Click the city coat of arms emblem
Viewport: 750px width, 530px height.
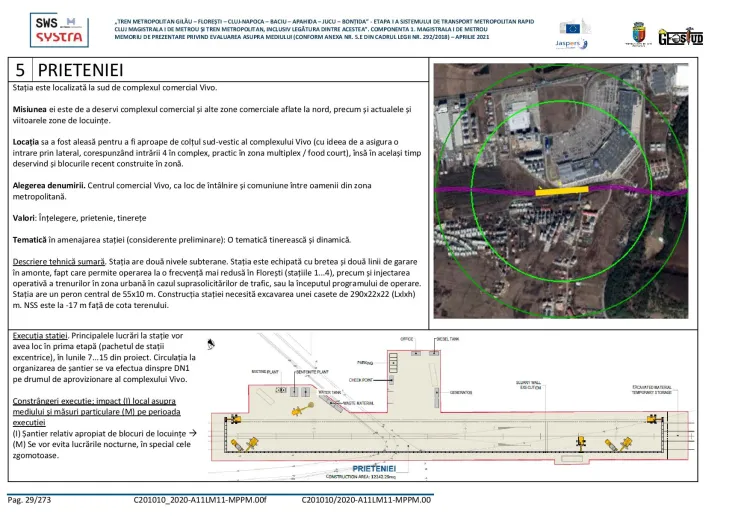(639, 33)
